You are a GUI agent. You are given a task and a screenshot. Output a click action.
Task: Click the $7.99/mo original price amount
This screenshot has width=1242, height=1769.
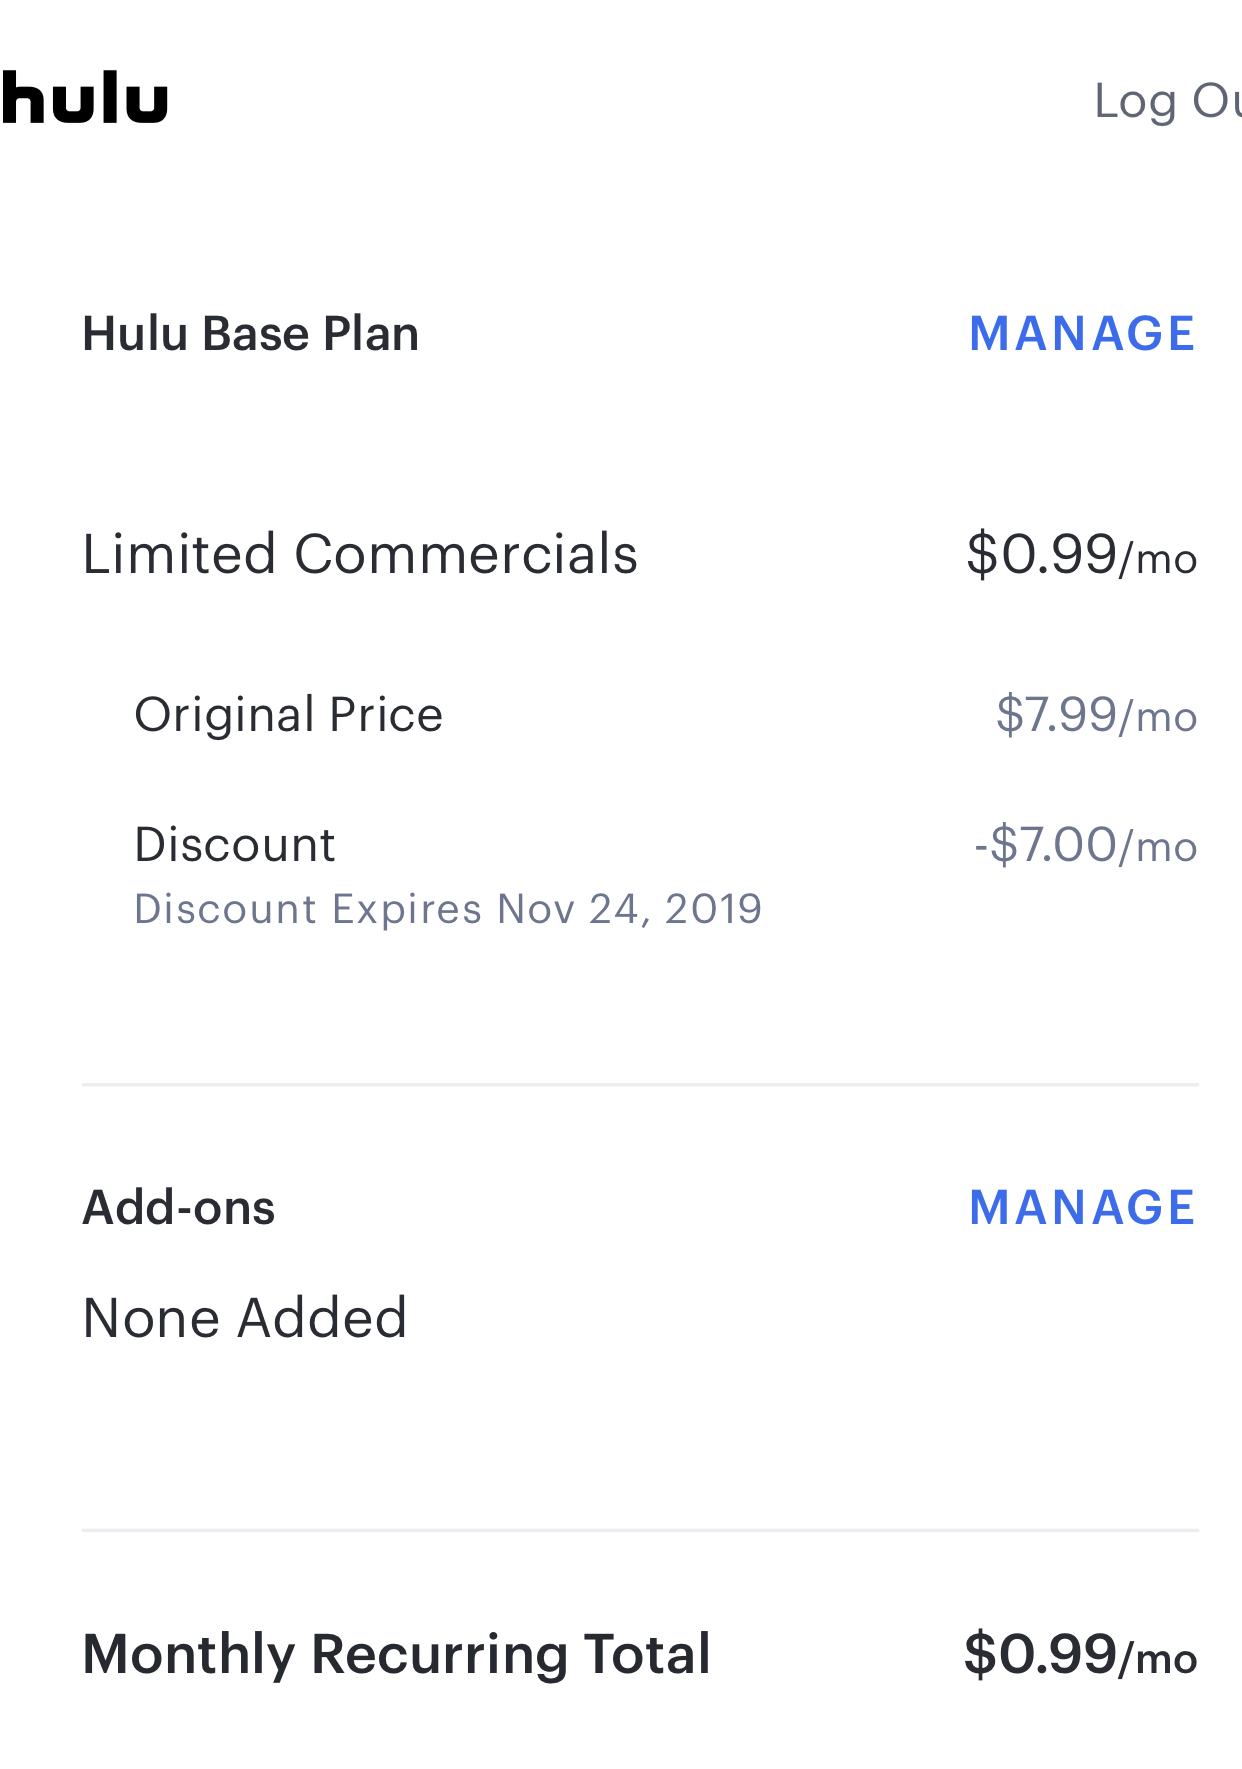[x=1096, y=715]
